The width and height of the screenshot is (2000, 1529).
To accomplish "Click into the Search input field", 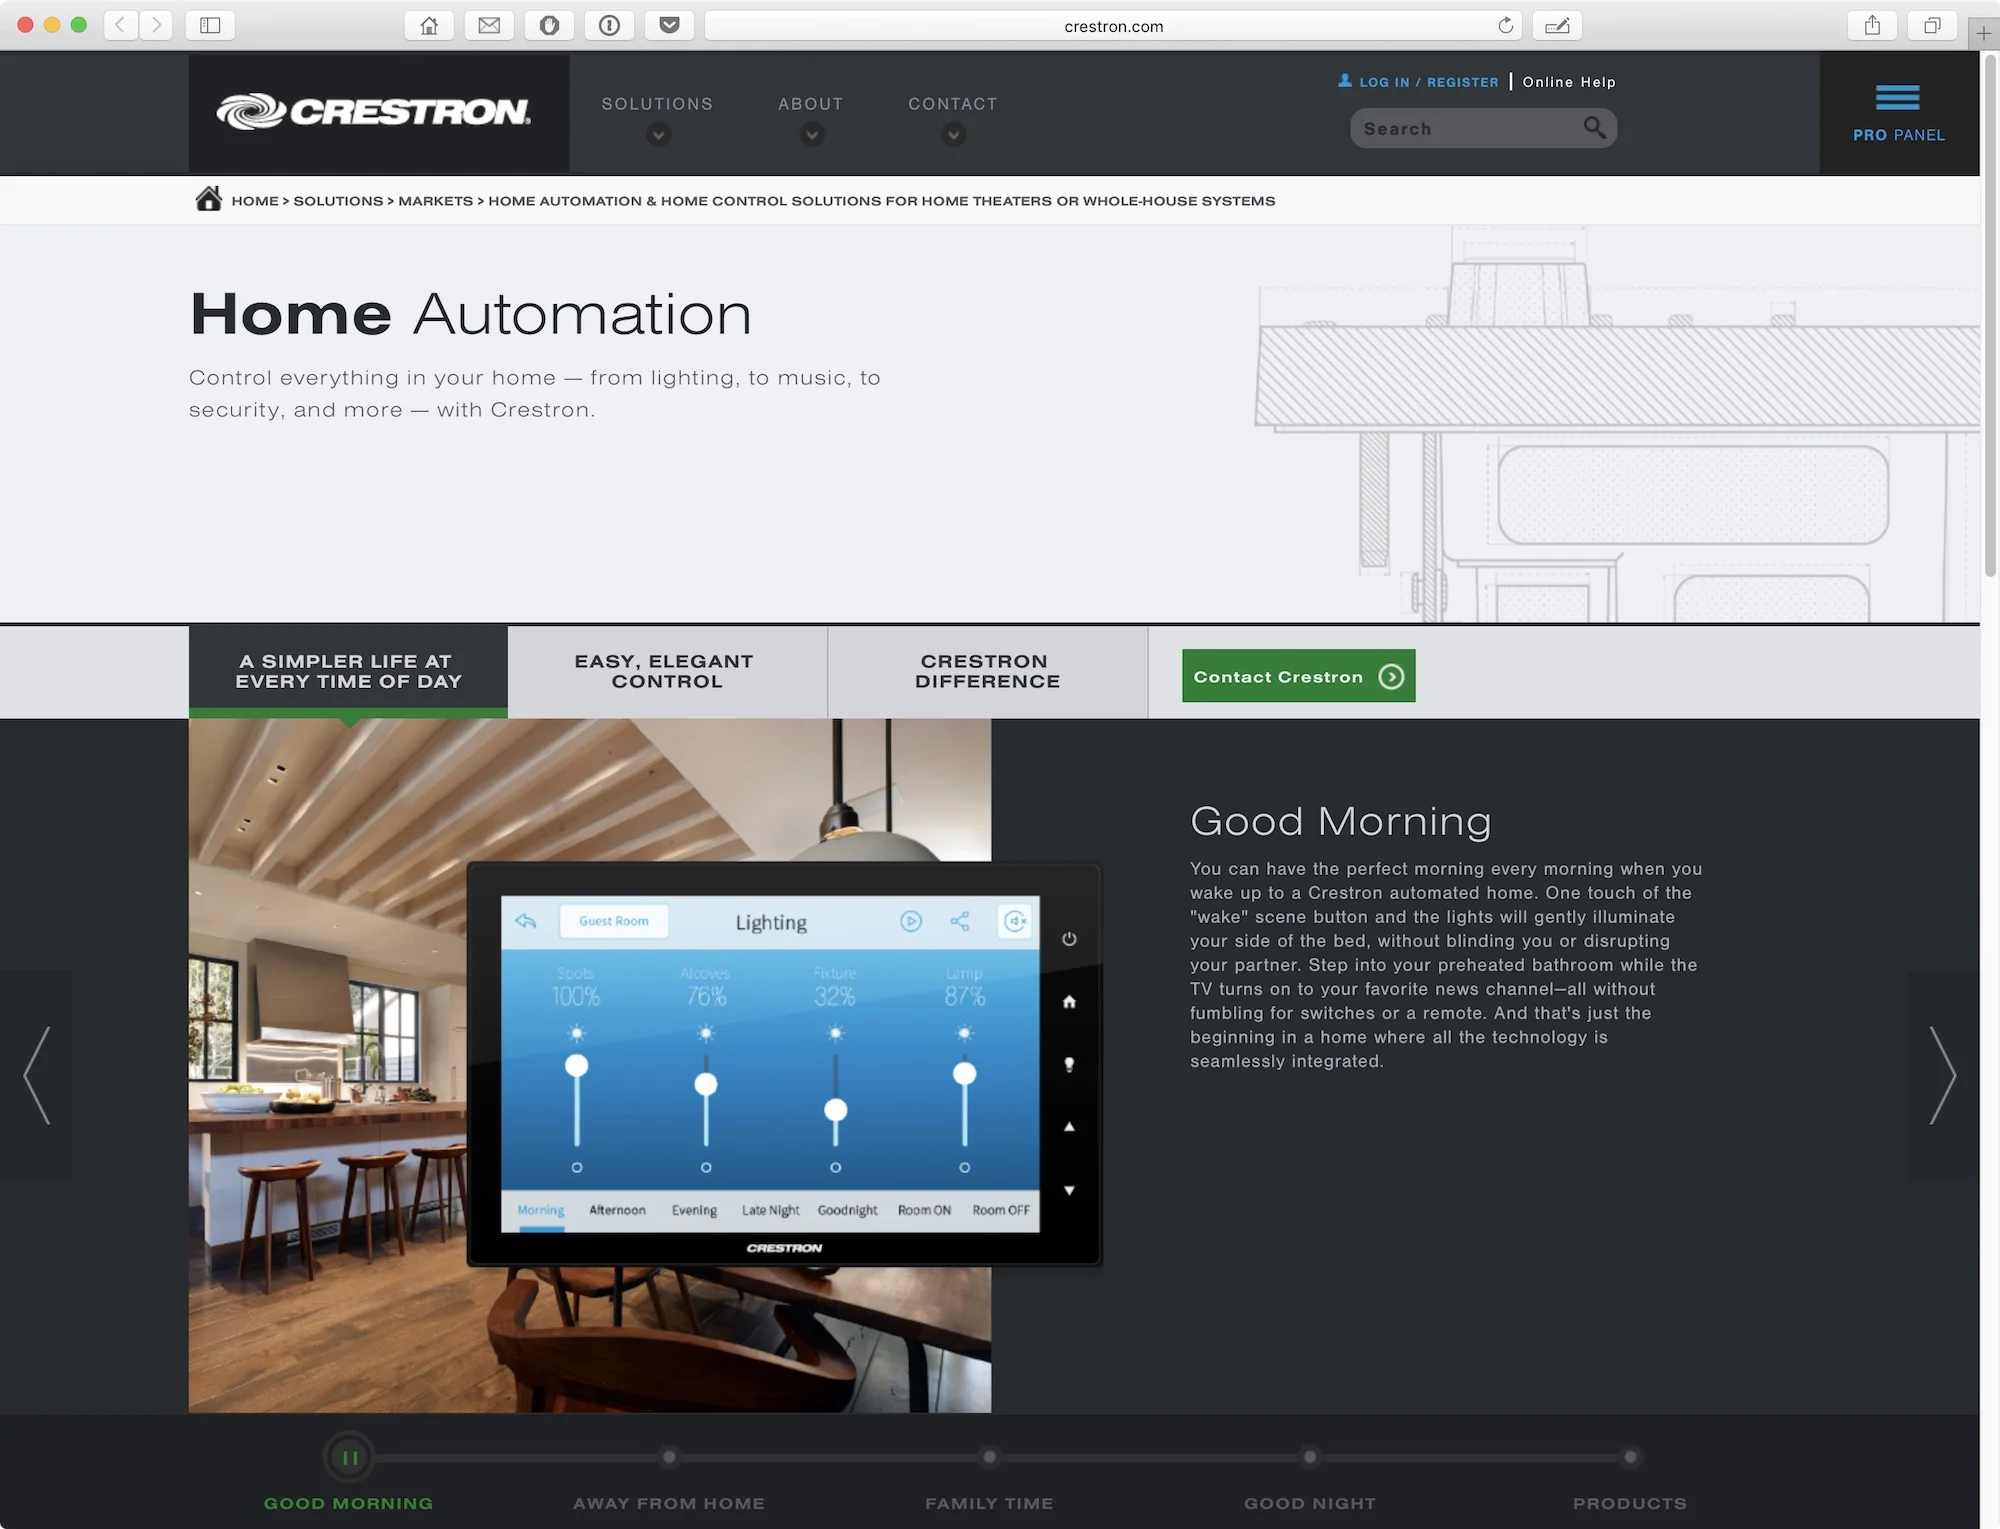I will (1460, 129).
